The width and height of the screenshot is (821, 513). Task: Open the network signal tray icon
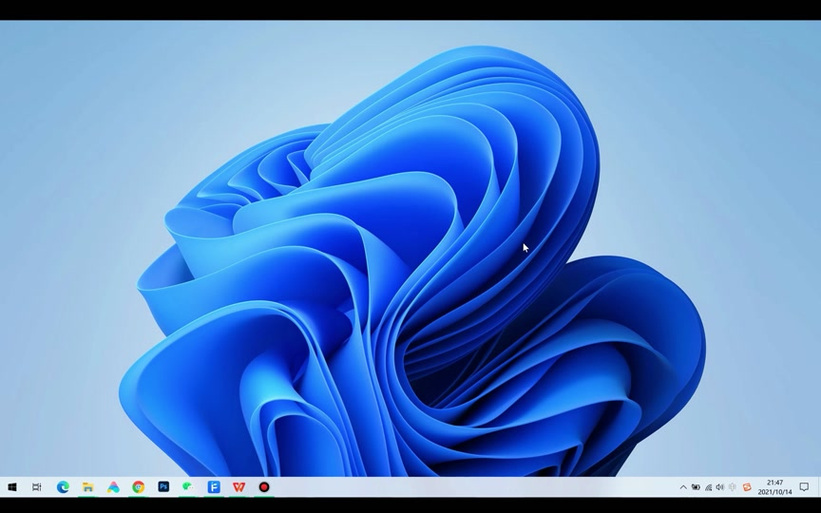(x=708, y=487)
